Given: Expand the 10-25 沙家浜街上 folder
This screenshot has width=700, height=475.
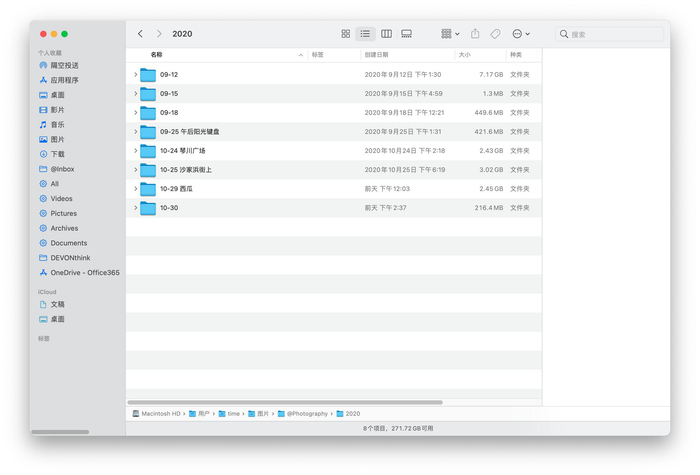Looking at the screenshot, I should [x=135, y=170].
